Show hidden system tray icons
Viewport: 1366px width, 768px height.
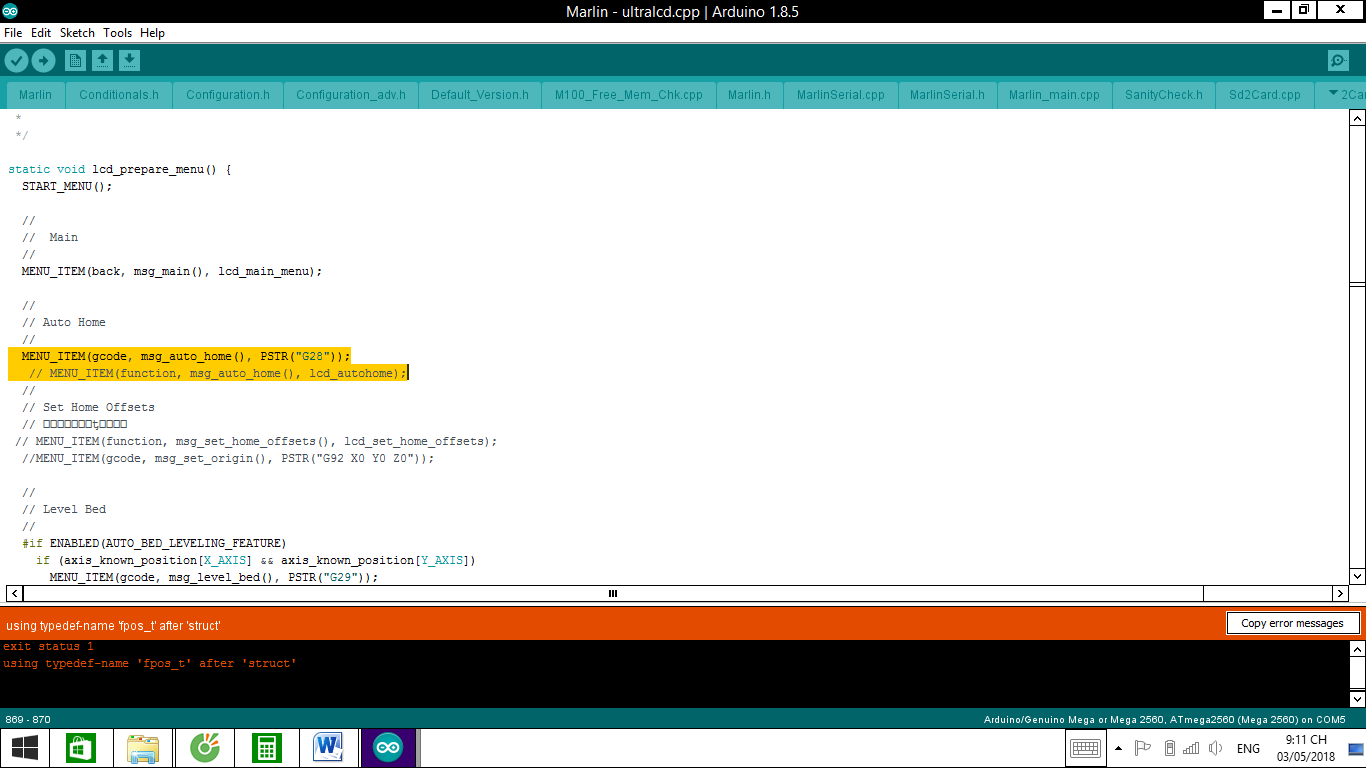(x=1118, y=748)
